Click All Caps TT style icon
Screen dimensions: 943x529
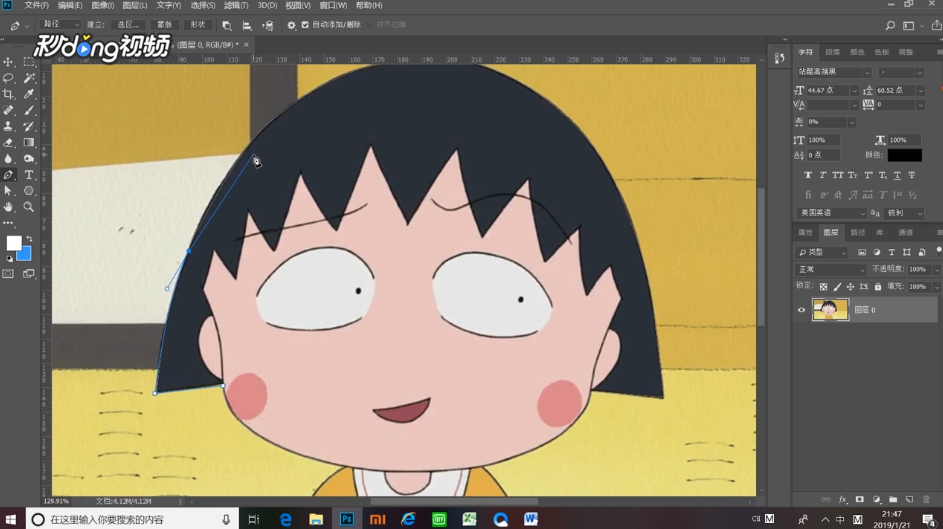(x=838, y=175)
